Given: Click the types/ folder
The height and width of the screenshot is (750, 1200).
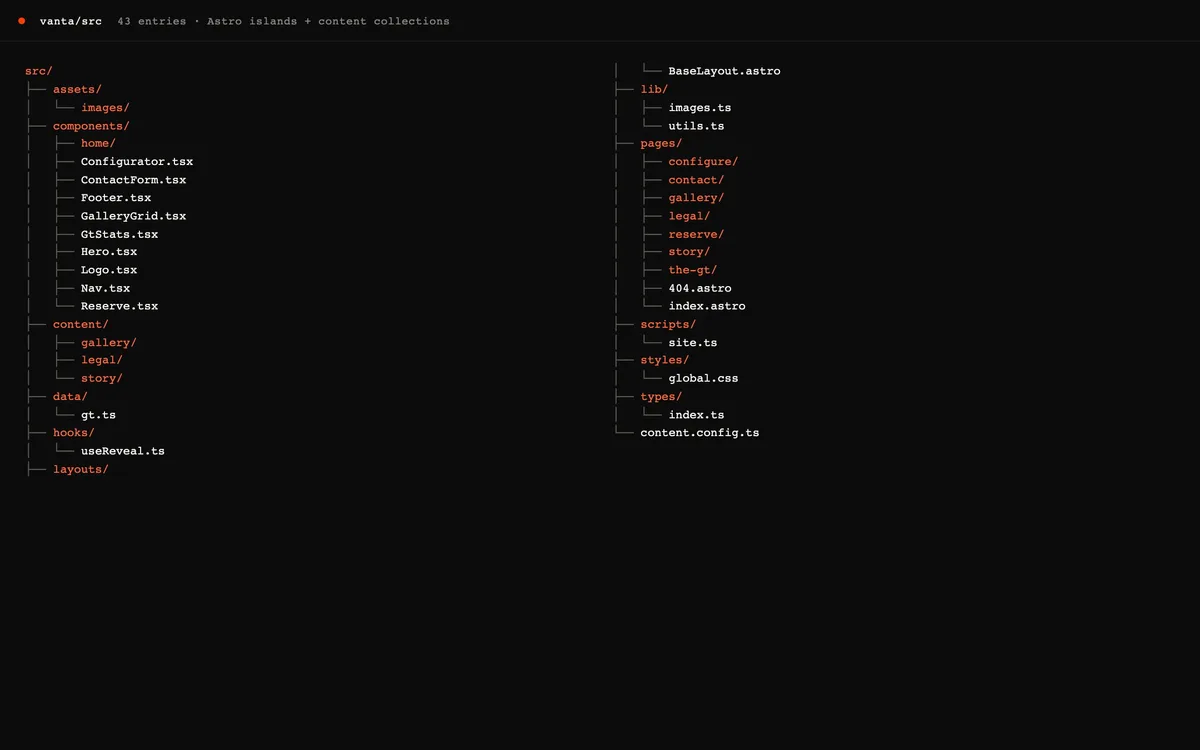Looking at the screenshot, I should tap(662, 396).
